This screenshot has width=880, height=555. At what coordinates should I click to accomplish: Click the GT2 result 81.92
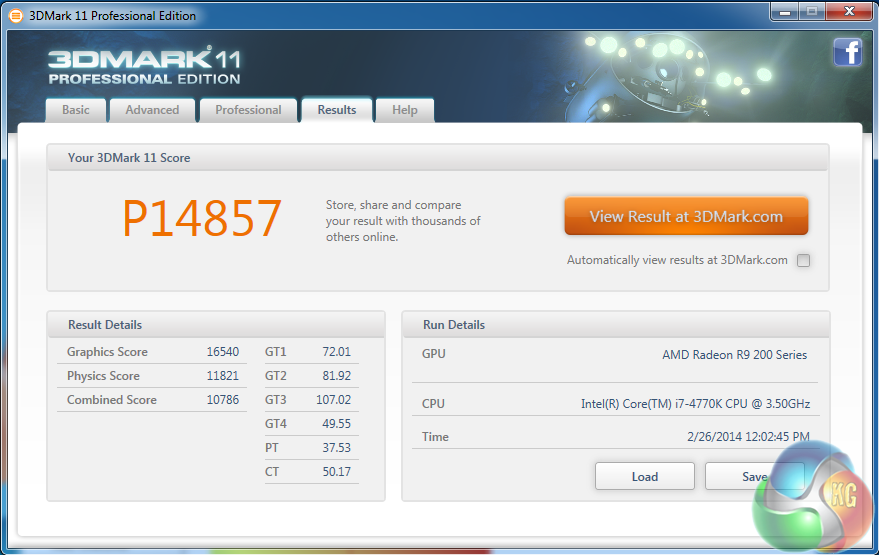[336, 376]
